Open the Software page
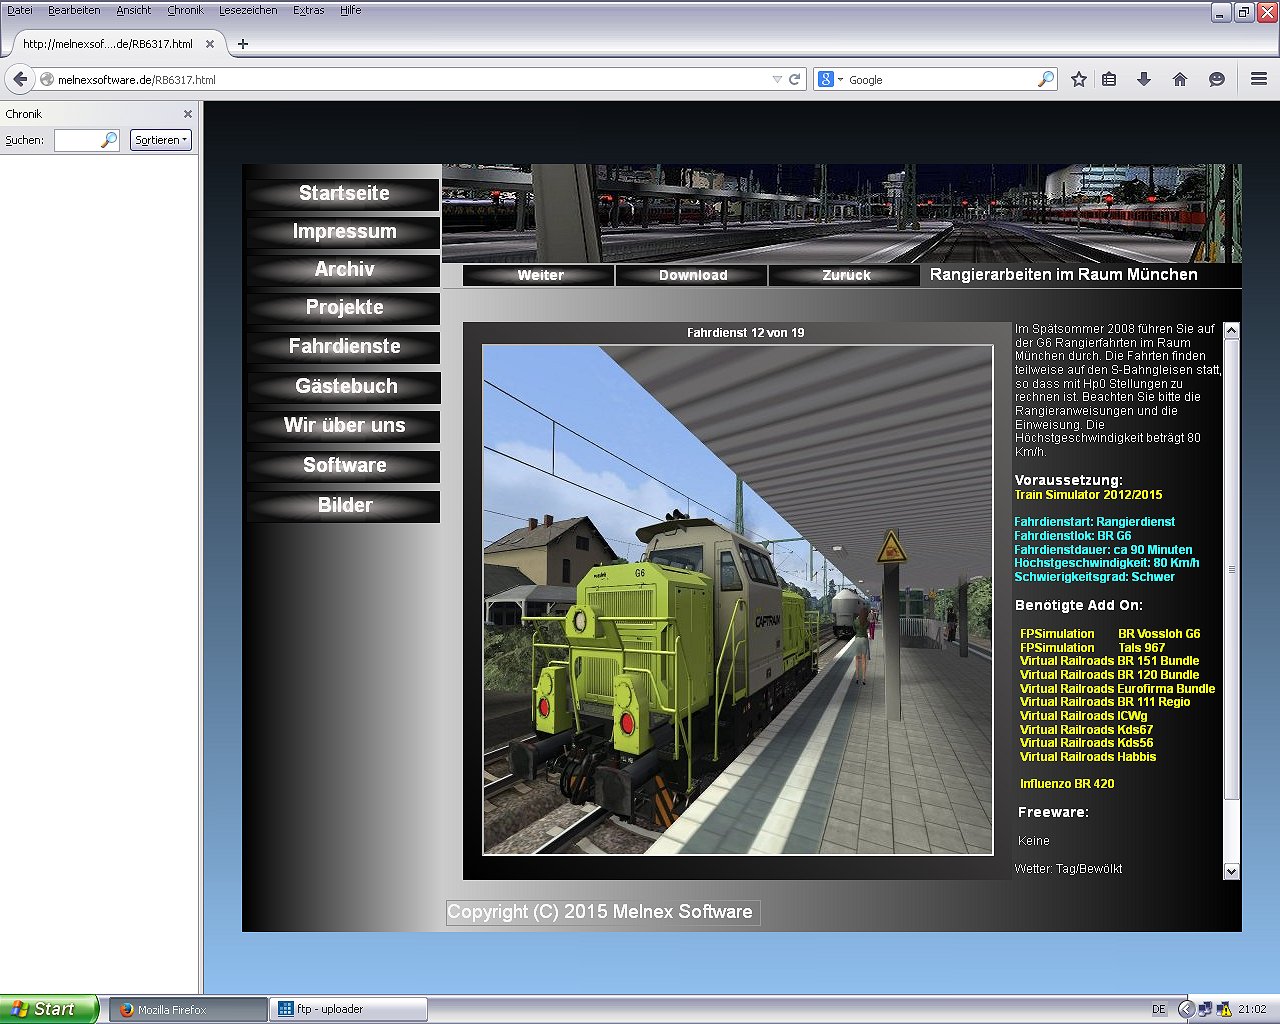Image resolution: width=1280 pixels, height=1024 pixels. pyautogui.click(x=344, y=466)
